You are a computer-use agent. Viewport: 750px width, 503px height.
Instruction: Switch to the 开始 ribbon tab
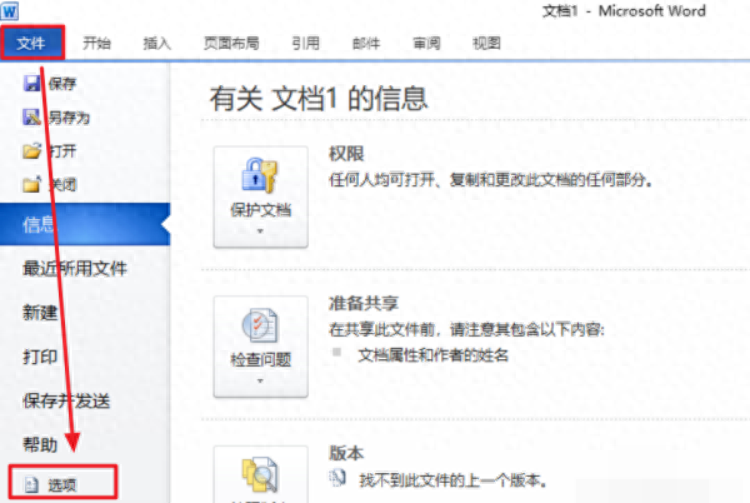(97, 43)
